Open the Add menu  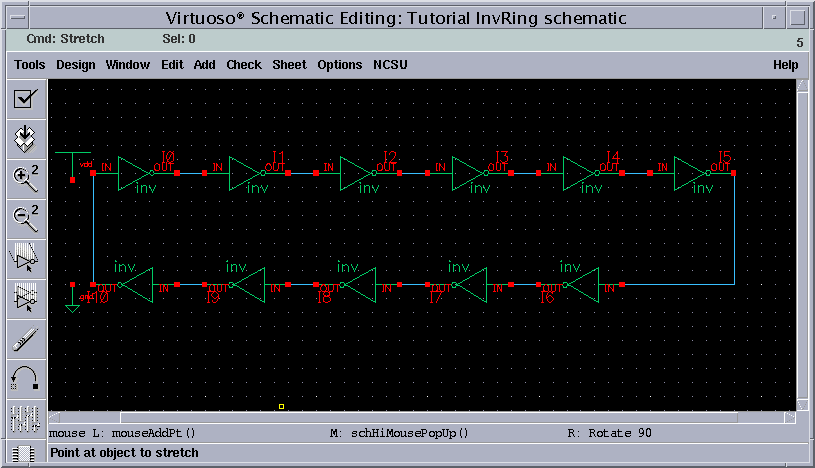point(204,65)
